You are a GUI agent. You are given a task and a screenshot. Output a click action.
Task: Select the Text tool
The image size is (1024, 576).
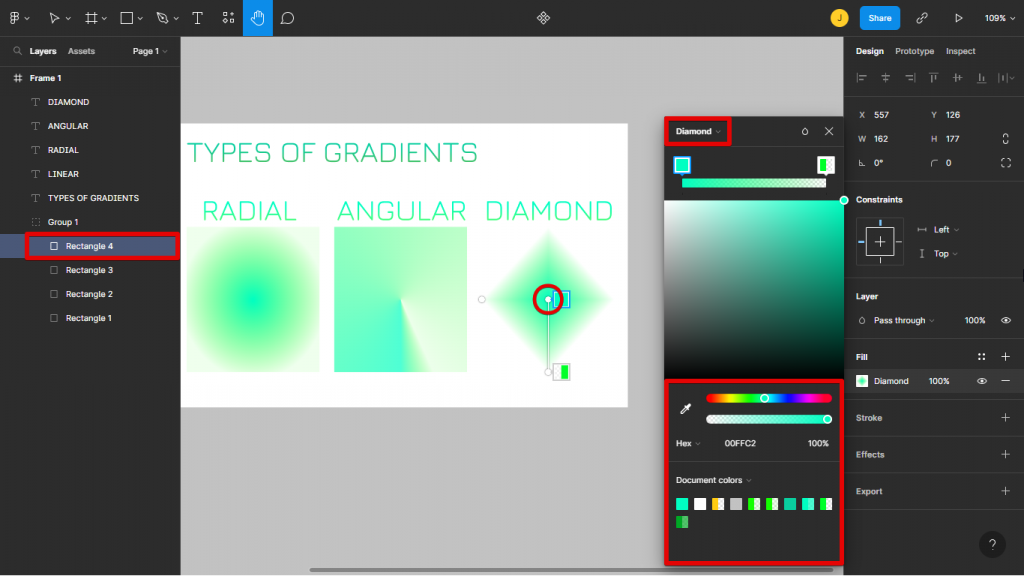coord(196,17)
